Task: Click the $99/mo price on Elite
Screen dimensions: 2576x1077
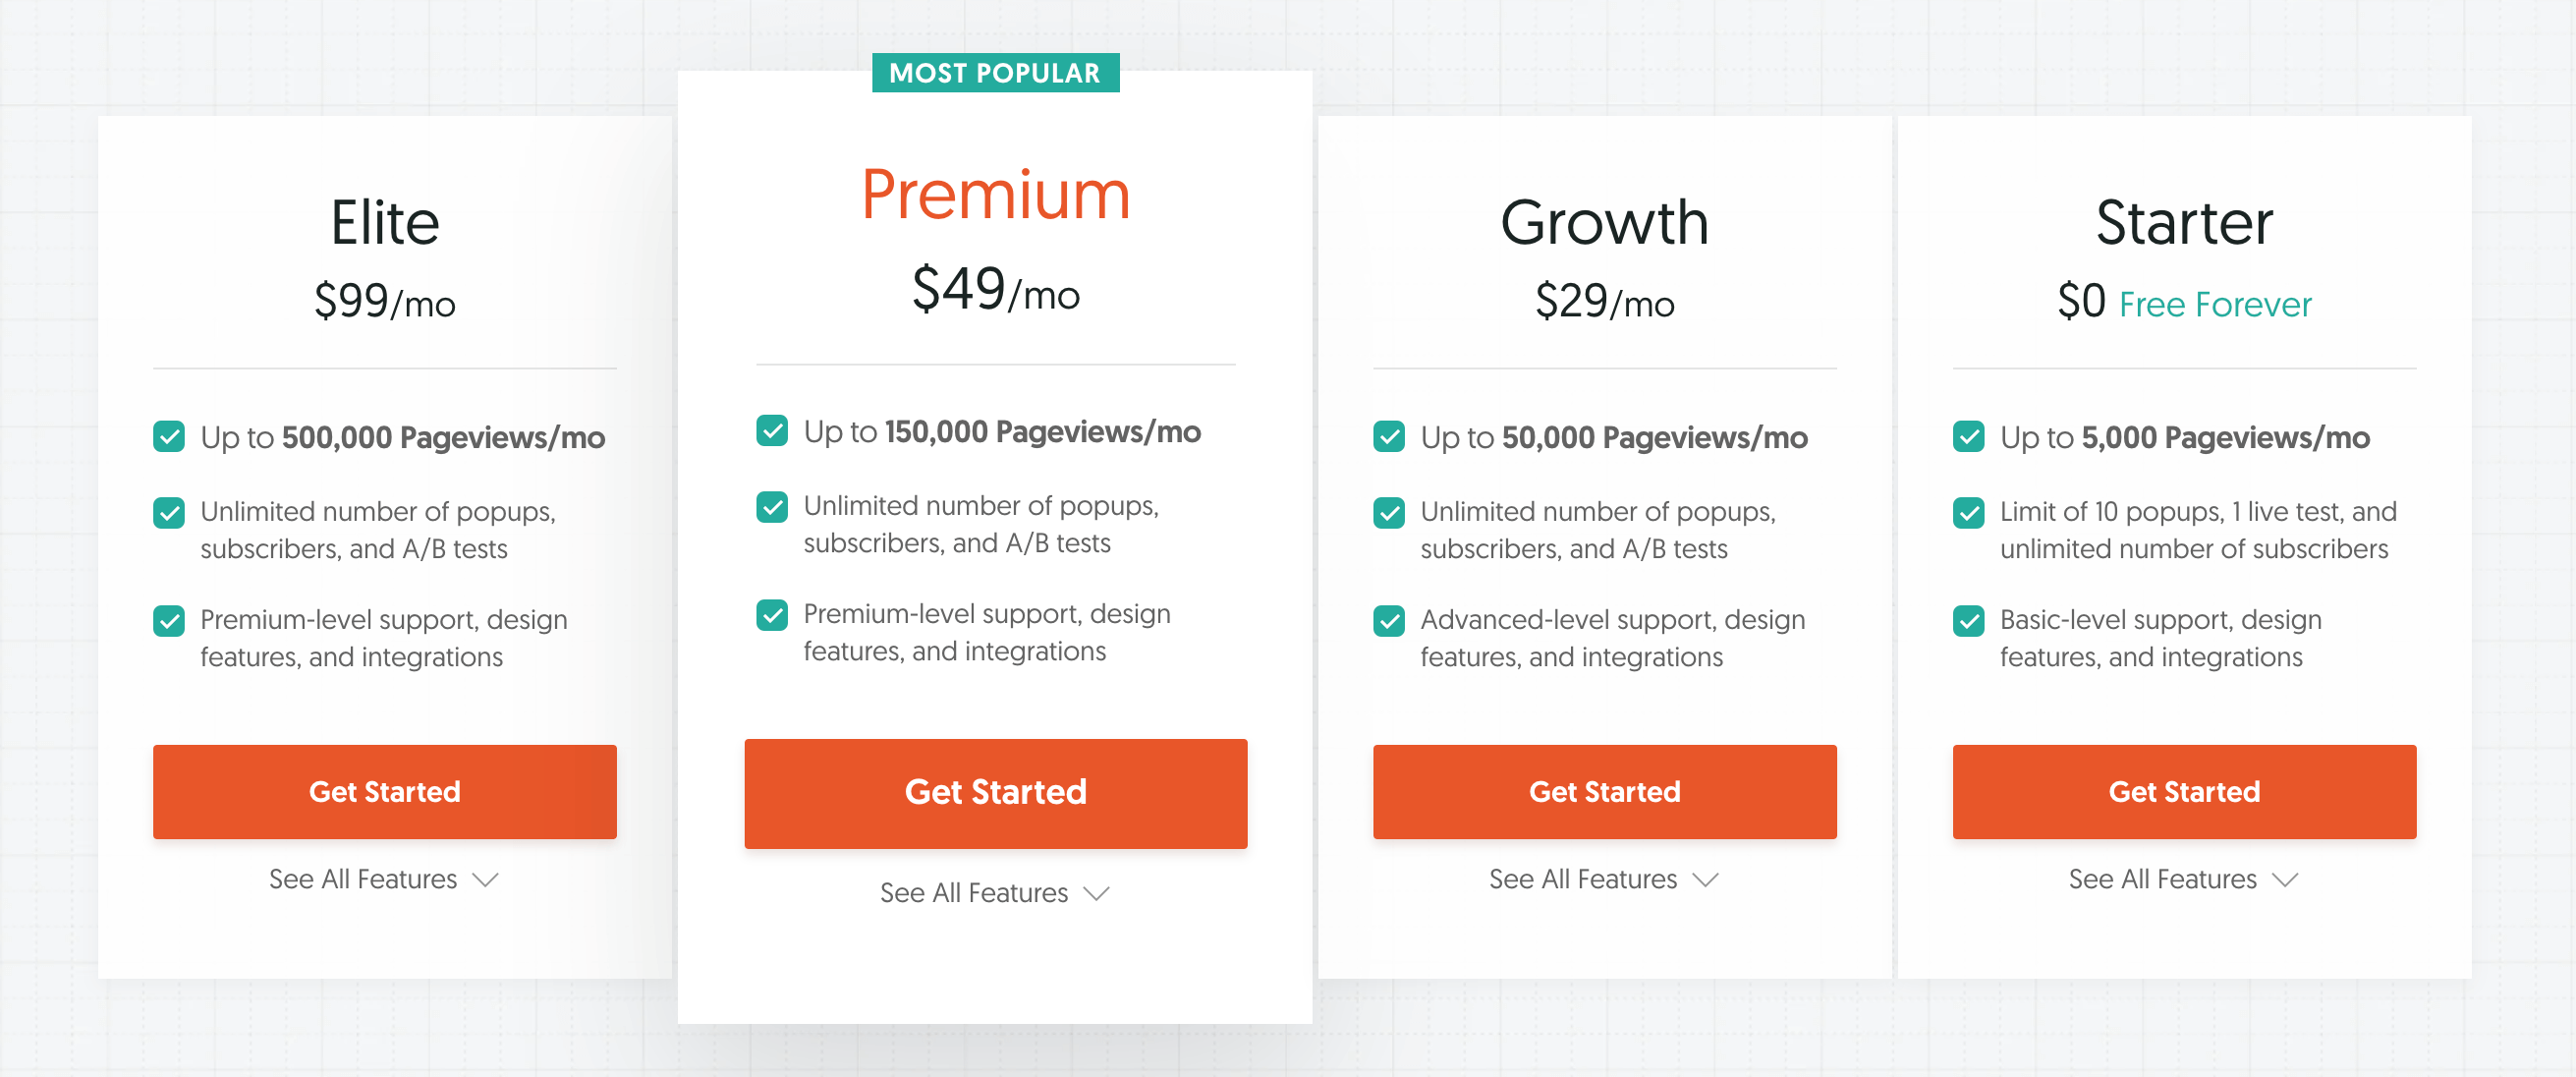Action: click(x=383, y=303)
